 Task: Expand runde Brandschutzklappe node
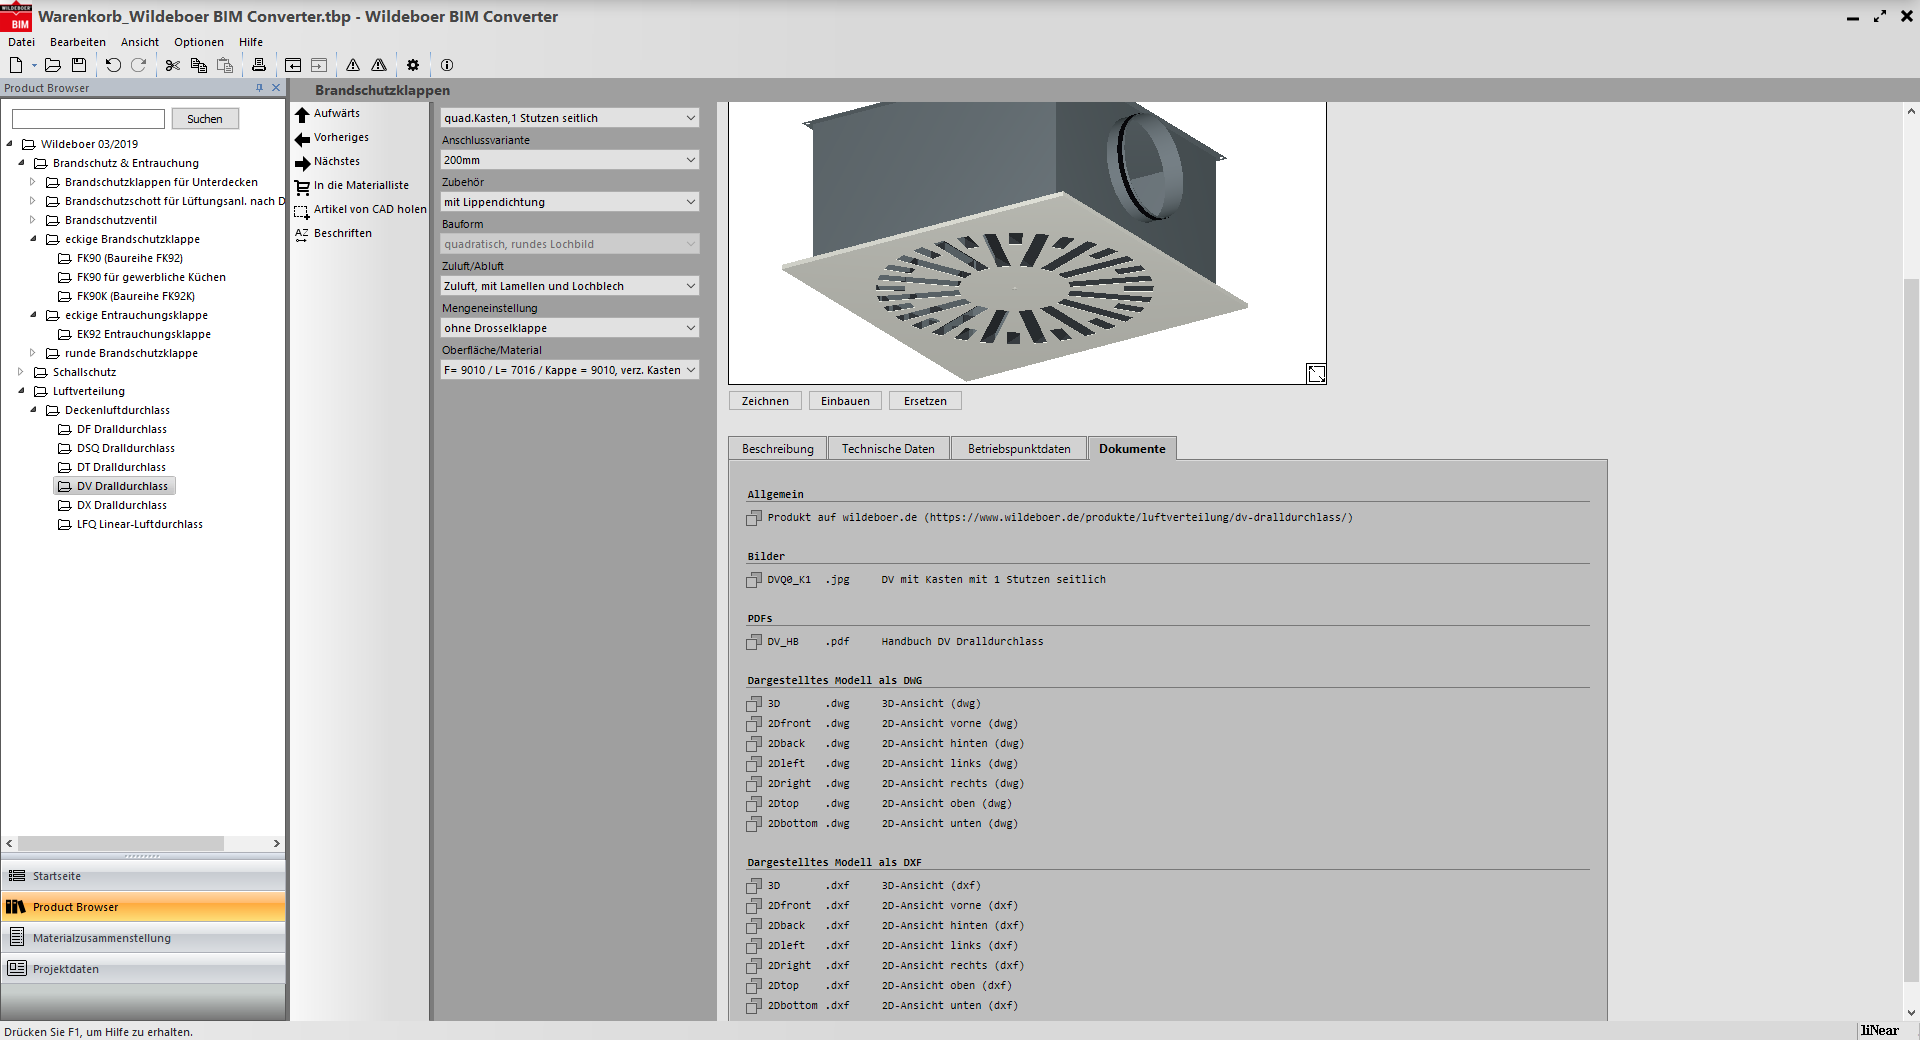pos(33,353)
